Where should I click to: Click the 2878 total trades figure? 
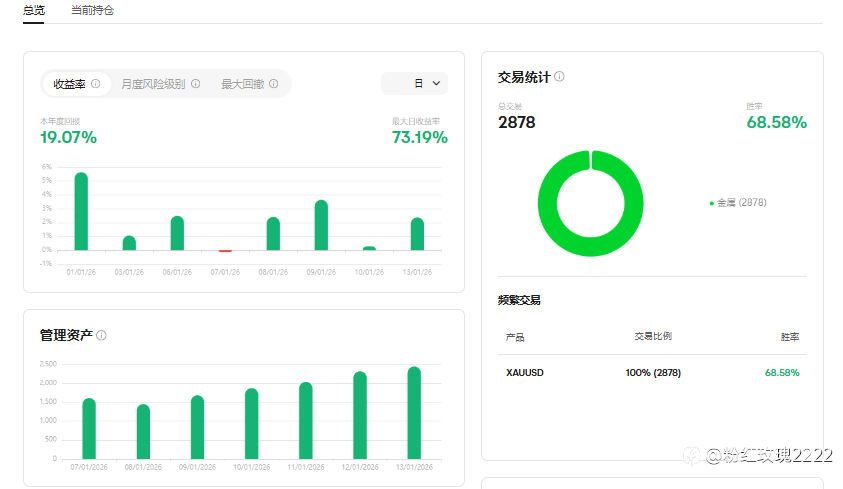(x=517, y=122)
